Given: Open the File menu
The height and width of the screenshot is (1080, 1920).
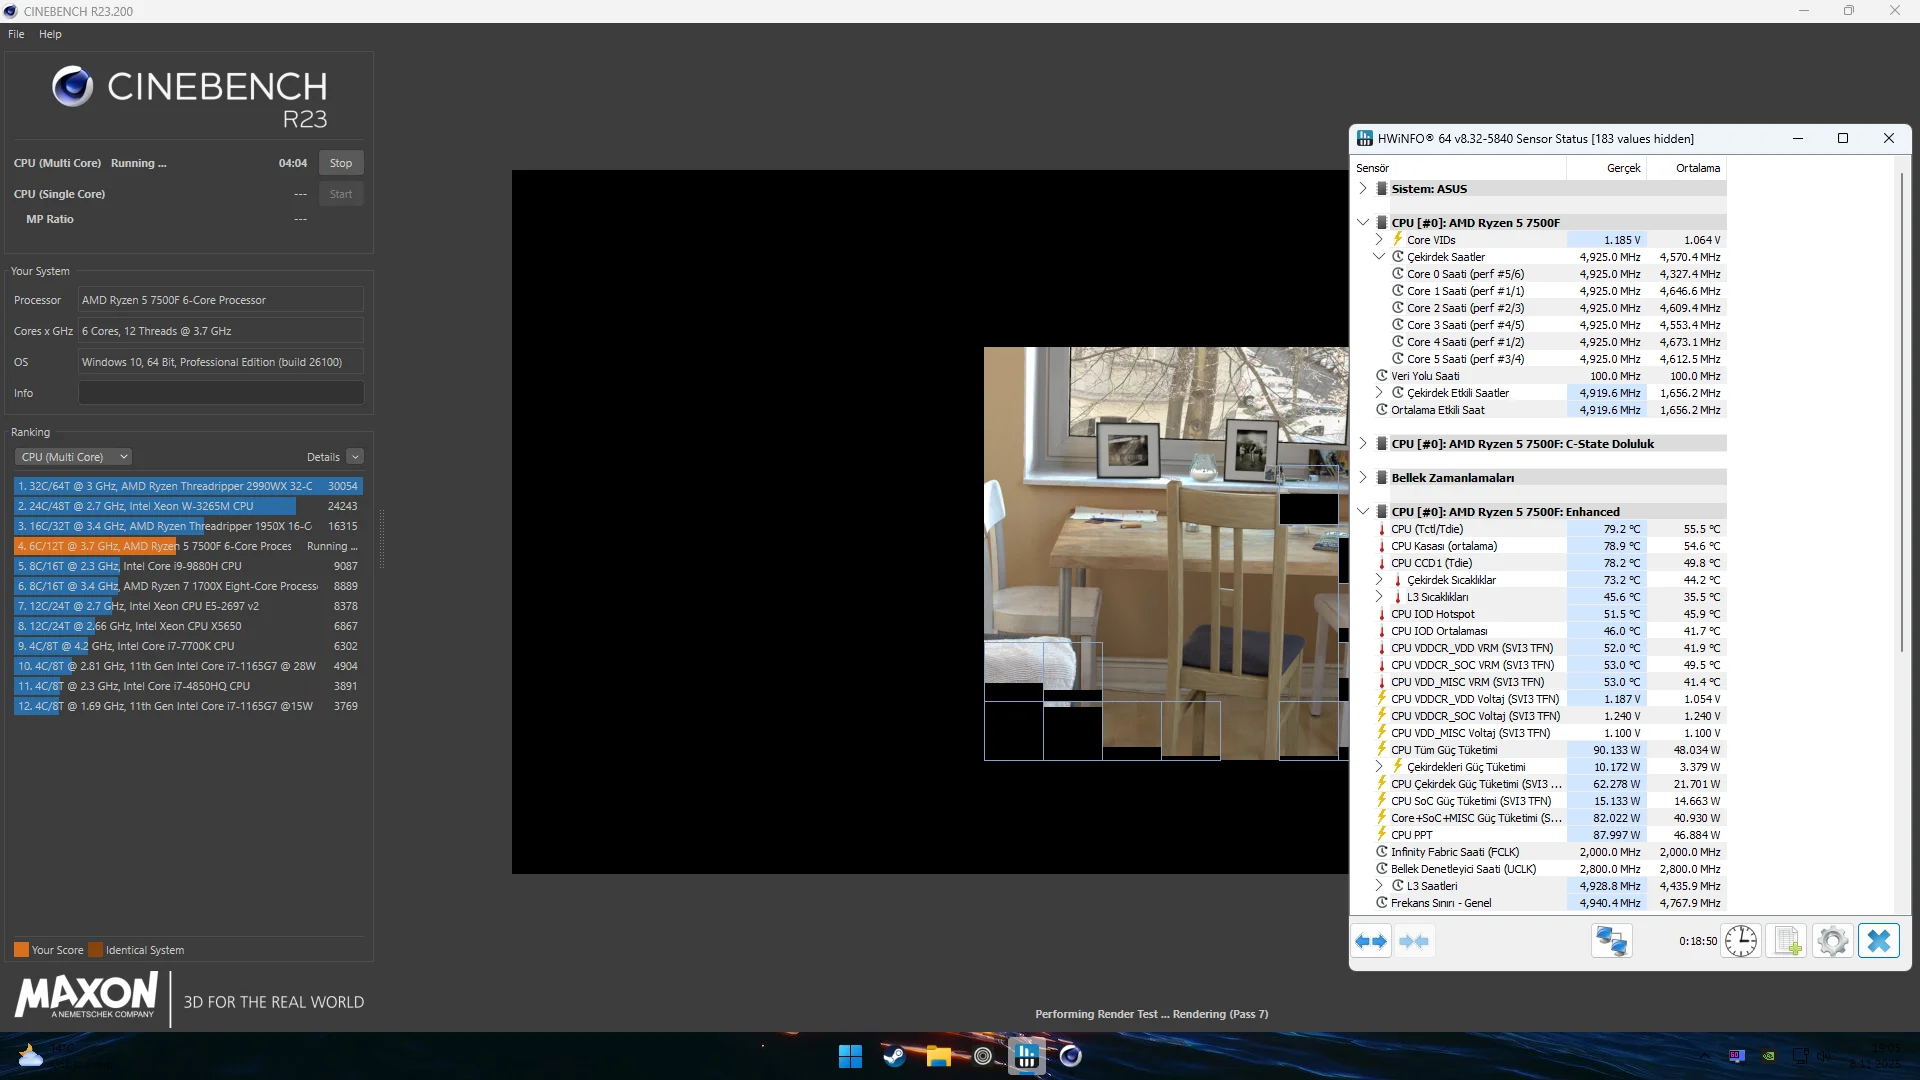Looking at the screenshot, I should click(x=16, y=34).
